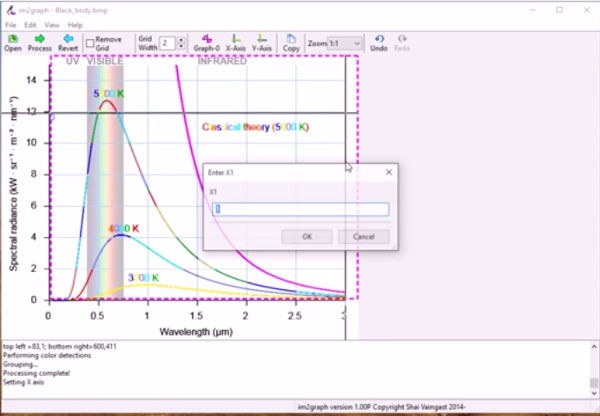The height and width of the screenshot is (416, 600).
Task: Close the Enter X1 dialog
Action: (388, 172)
